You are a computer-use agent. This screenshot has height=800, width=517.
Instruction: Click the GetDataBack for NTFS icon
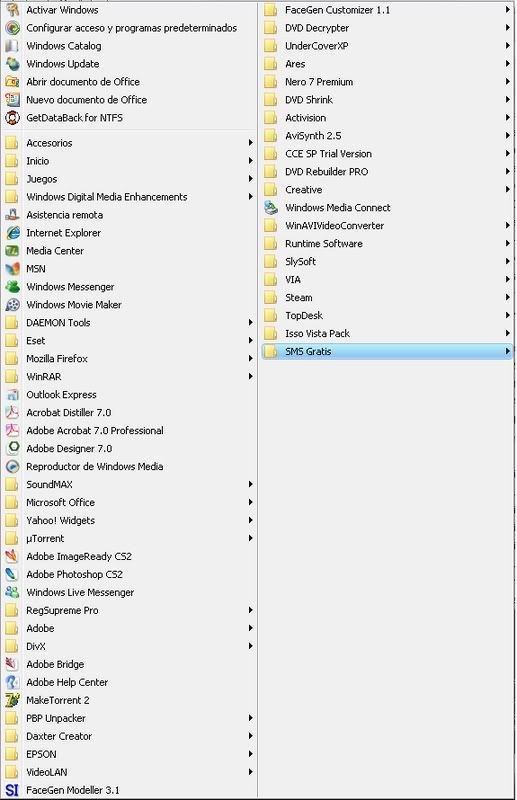point(12,118)
